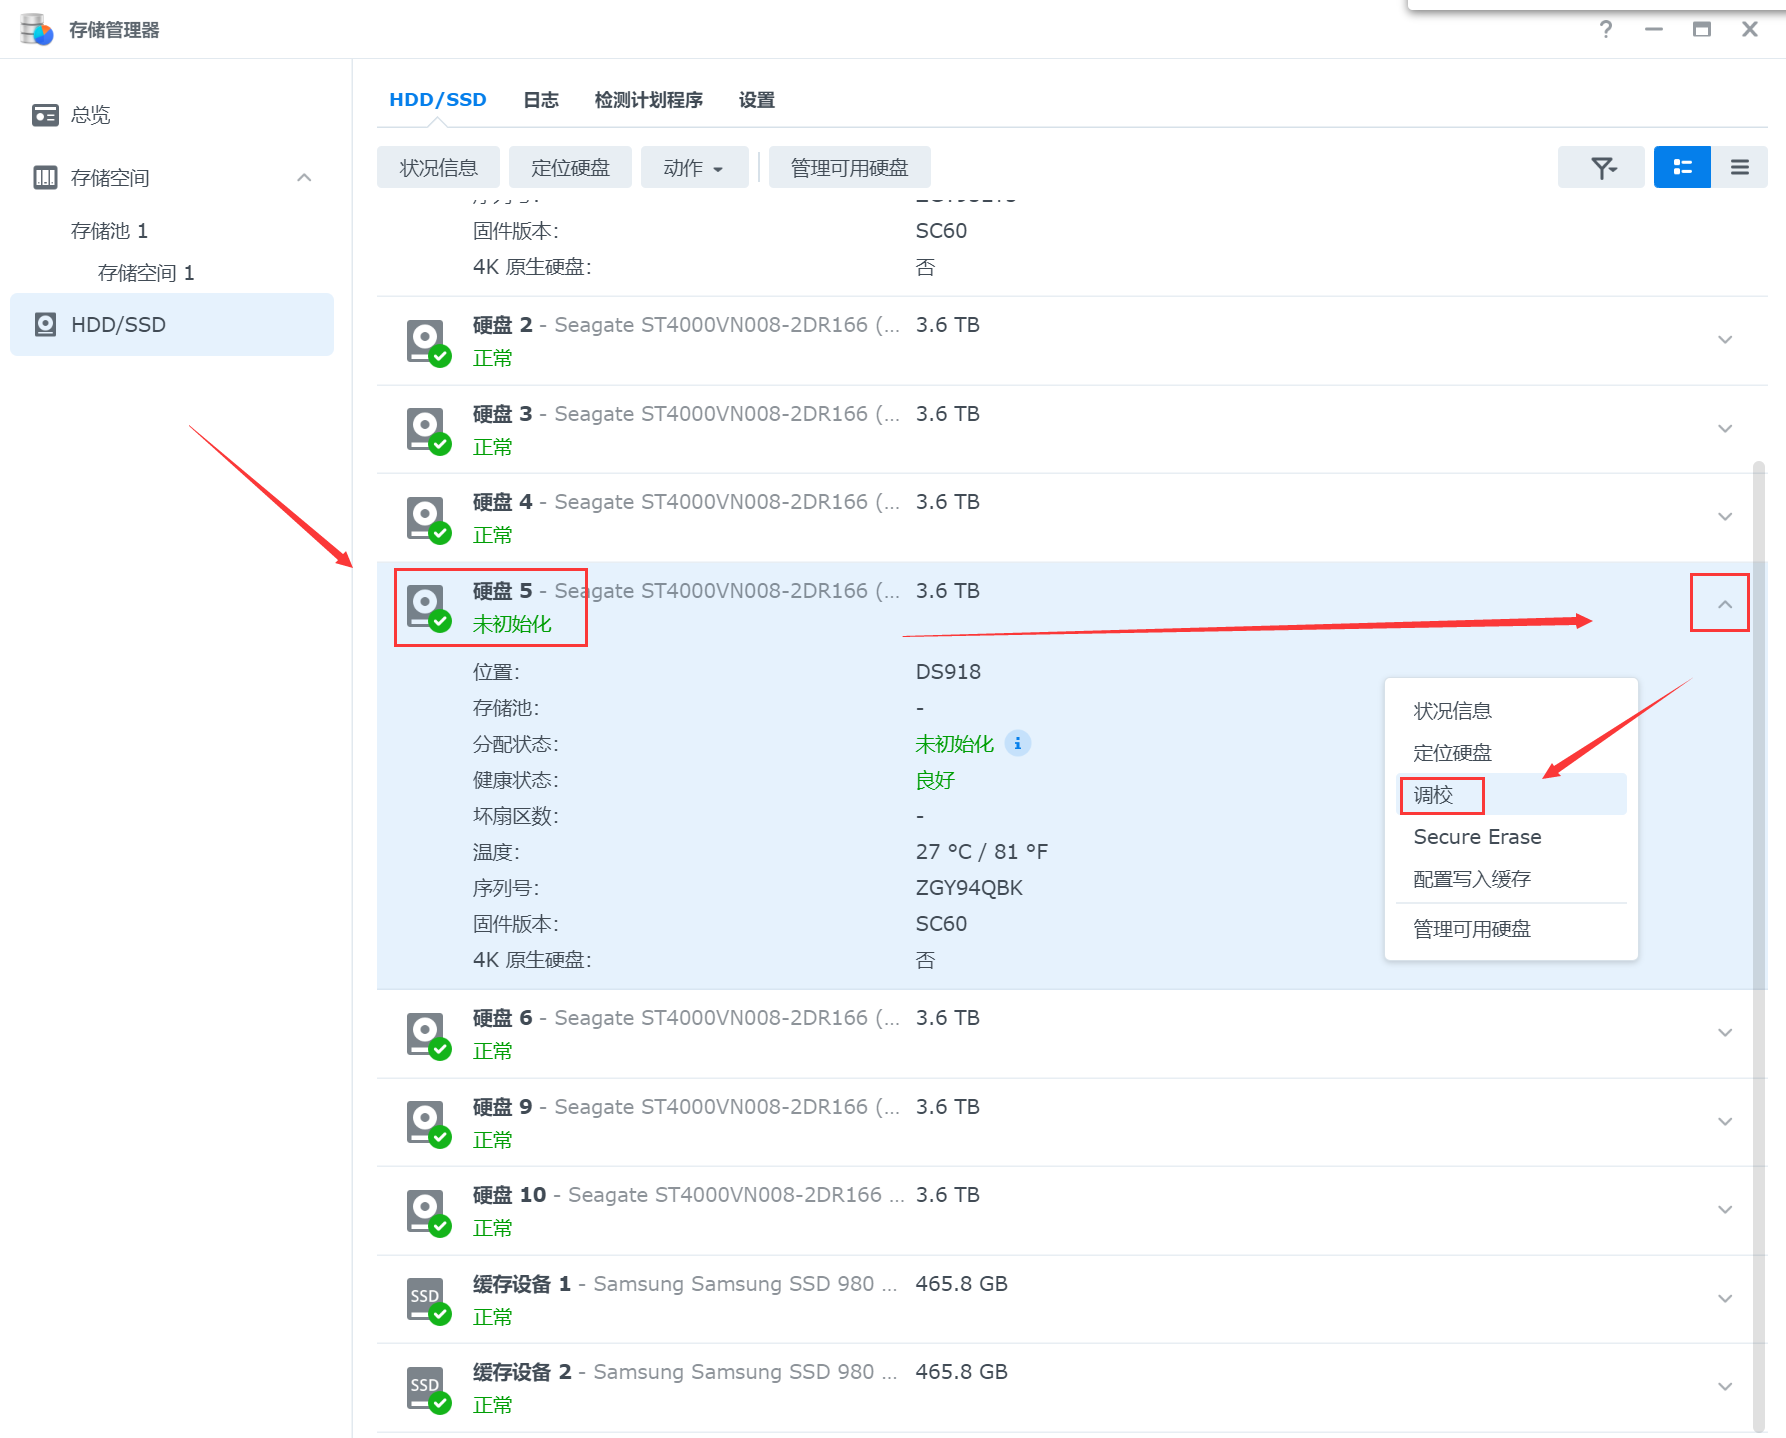Click the help question mark icon
1786x1438 pixels.
click(1605, 29)
